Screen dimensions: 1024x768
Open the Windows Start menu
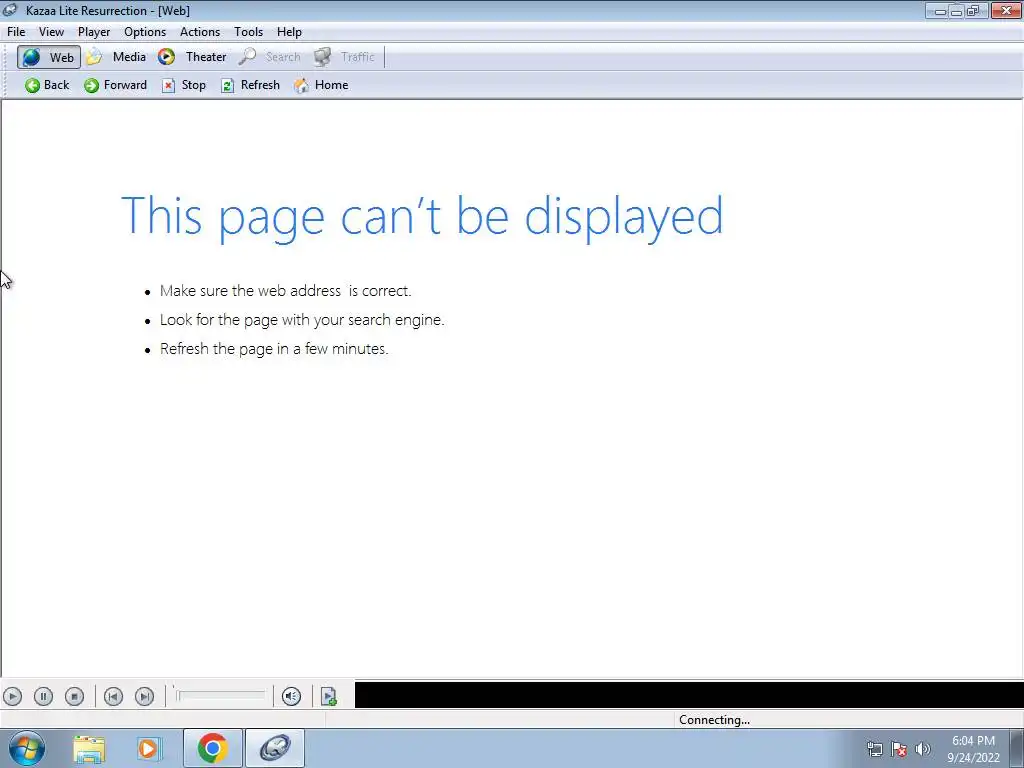pyautogui.click(x=27, y=748)
